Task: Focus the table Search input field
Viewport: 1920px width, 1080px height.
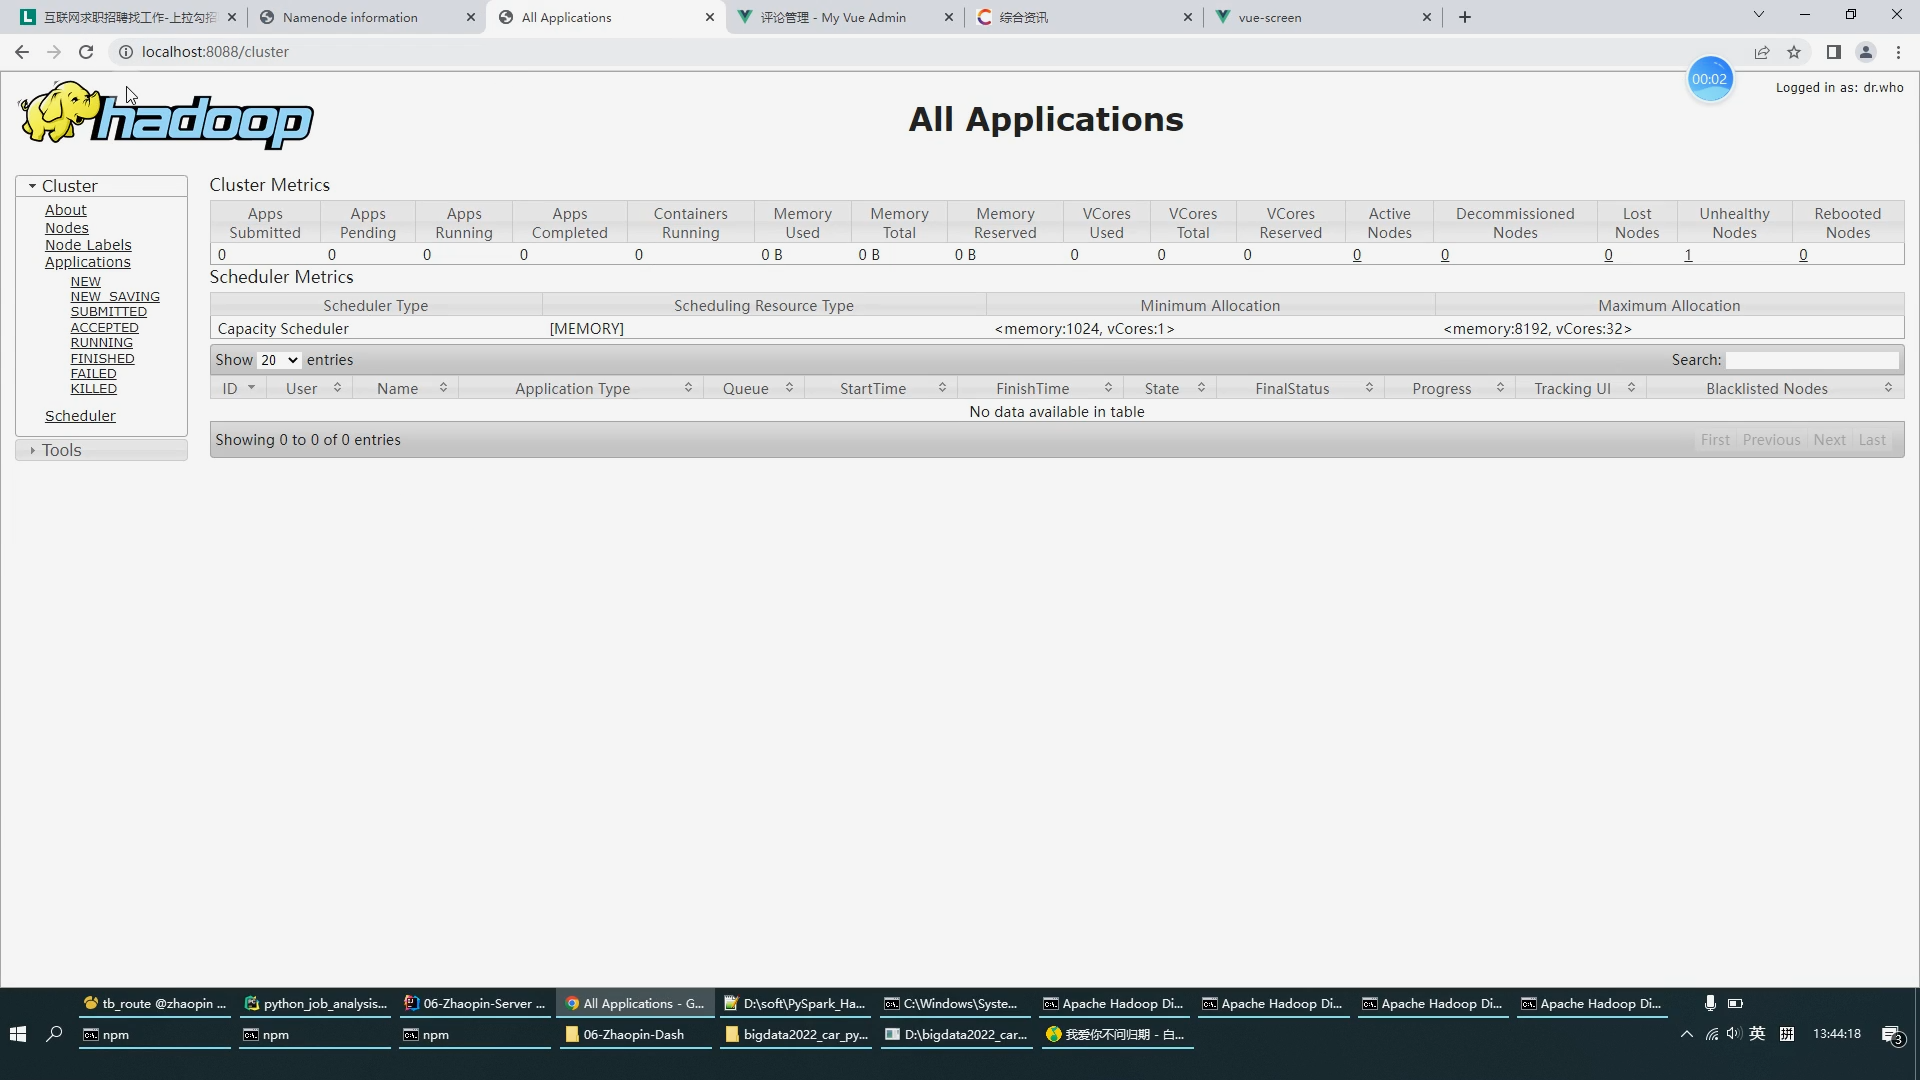Action: click(x=1811, y=360)
